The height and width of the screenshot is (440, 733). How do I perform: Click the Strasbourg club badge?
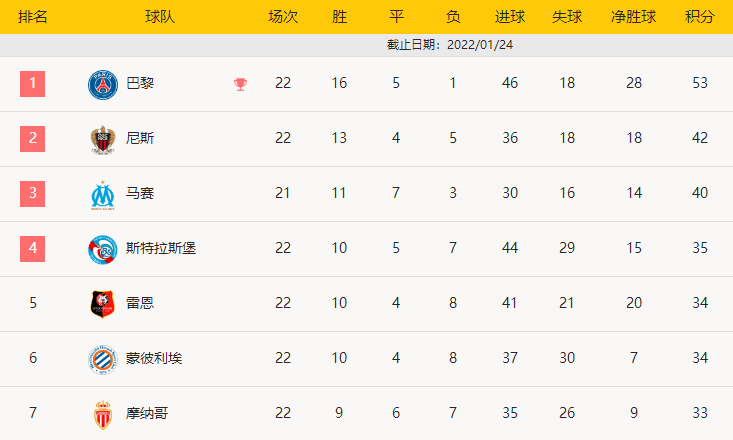click(103, 249)
